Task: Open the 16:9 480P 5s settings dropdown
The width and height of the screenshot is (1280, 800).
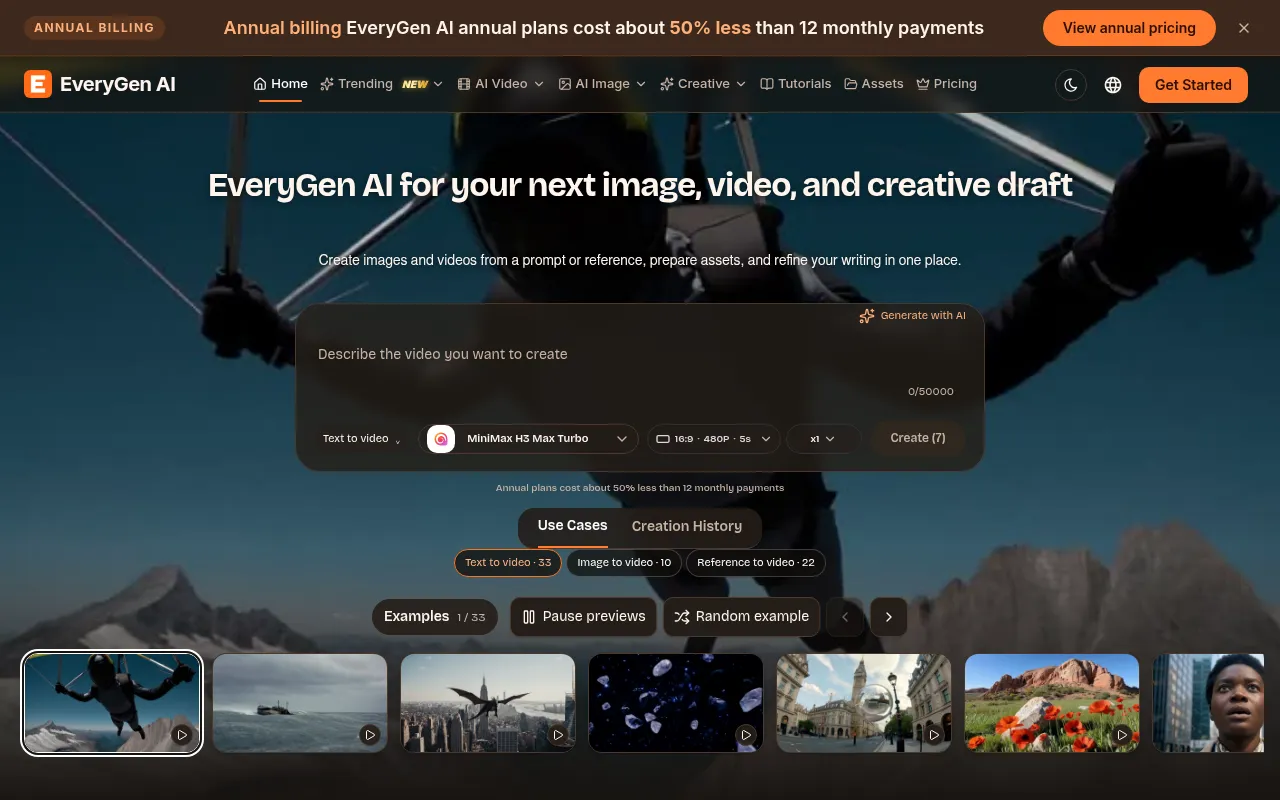Action: (x=713, y=439)
